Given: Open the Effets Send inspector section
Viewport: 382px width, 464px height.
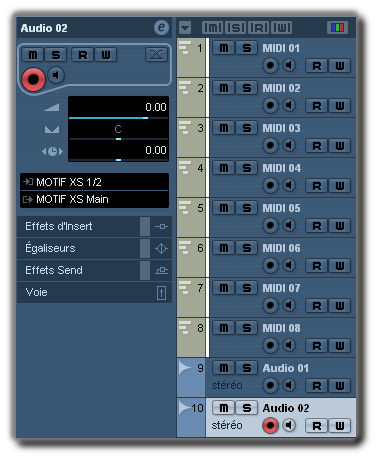Looking at the screenshot, I should coord(79,270).
